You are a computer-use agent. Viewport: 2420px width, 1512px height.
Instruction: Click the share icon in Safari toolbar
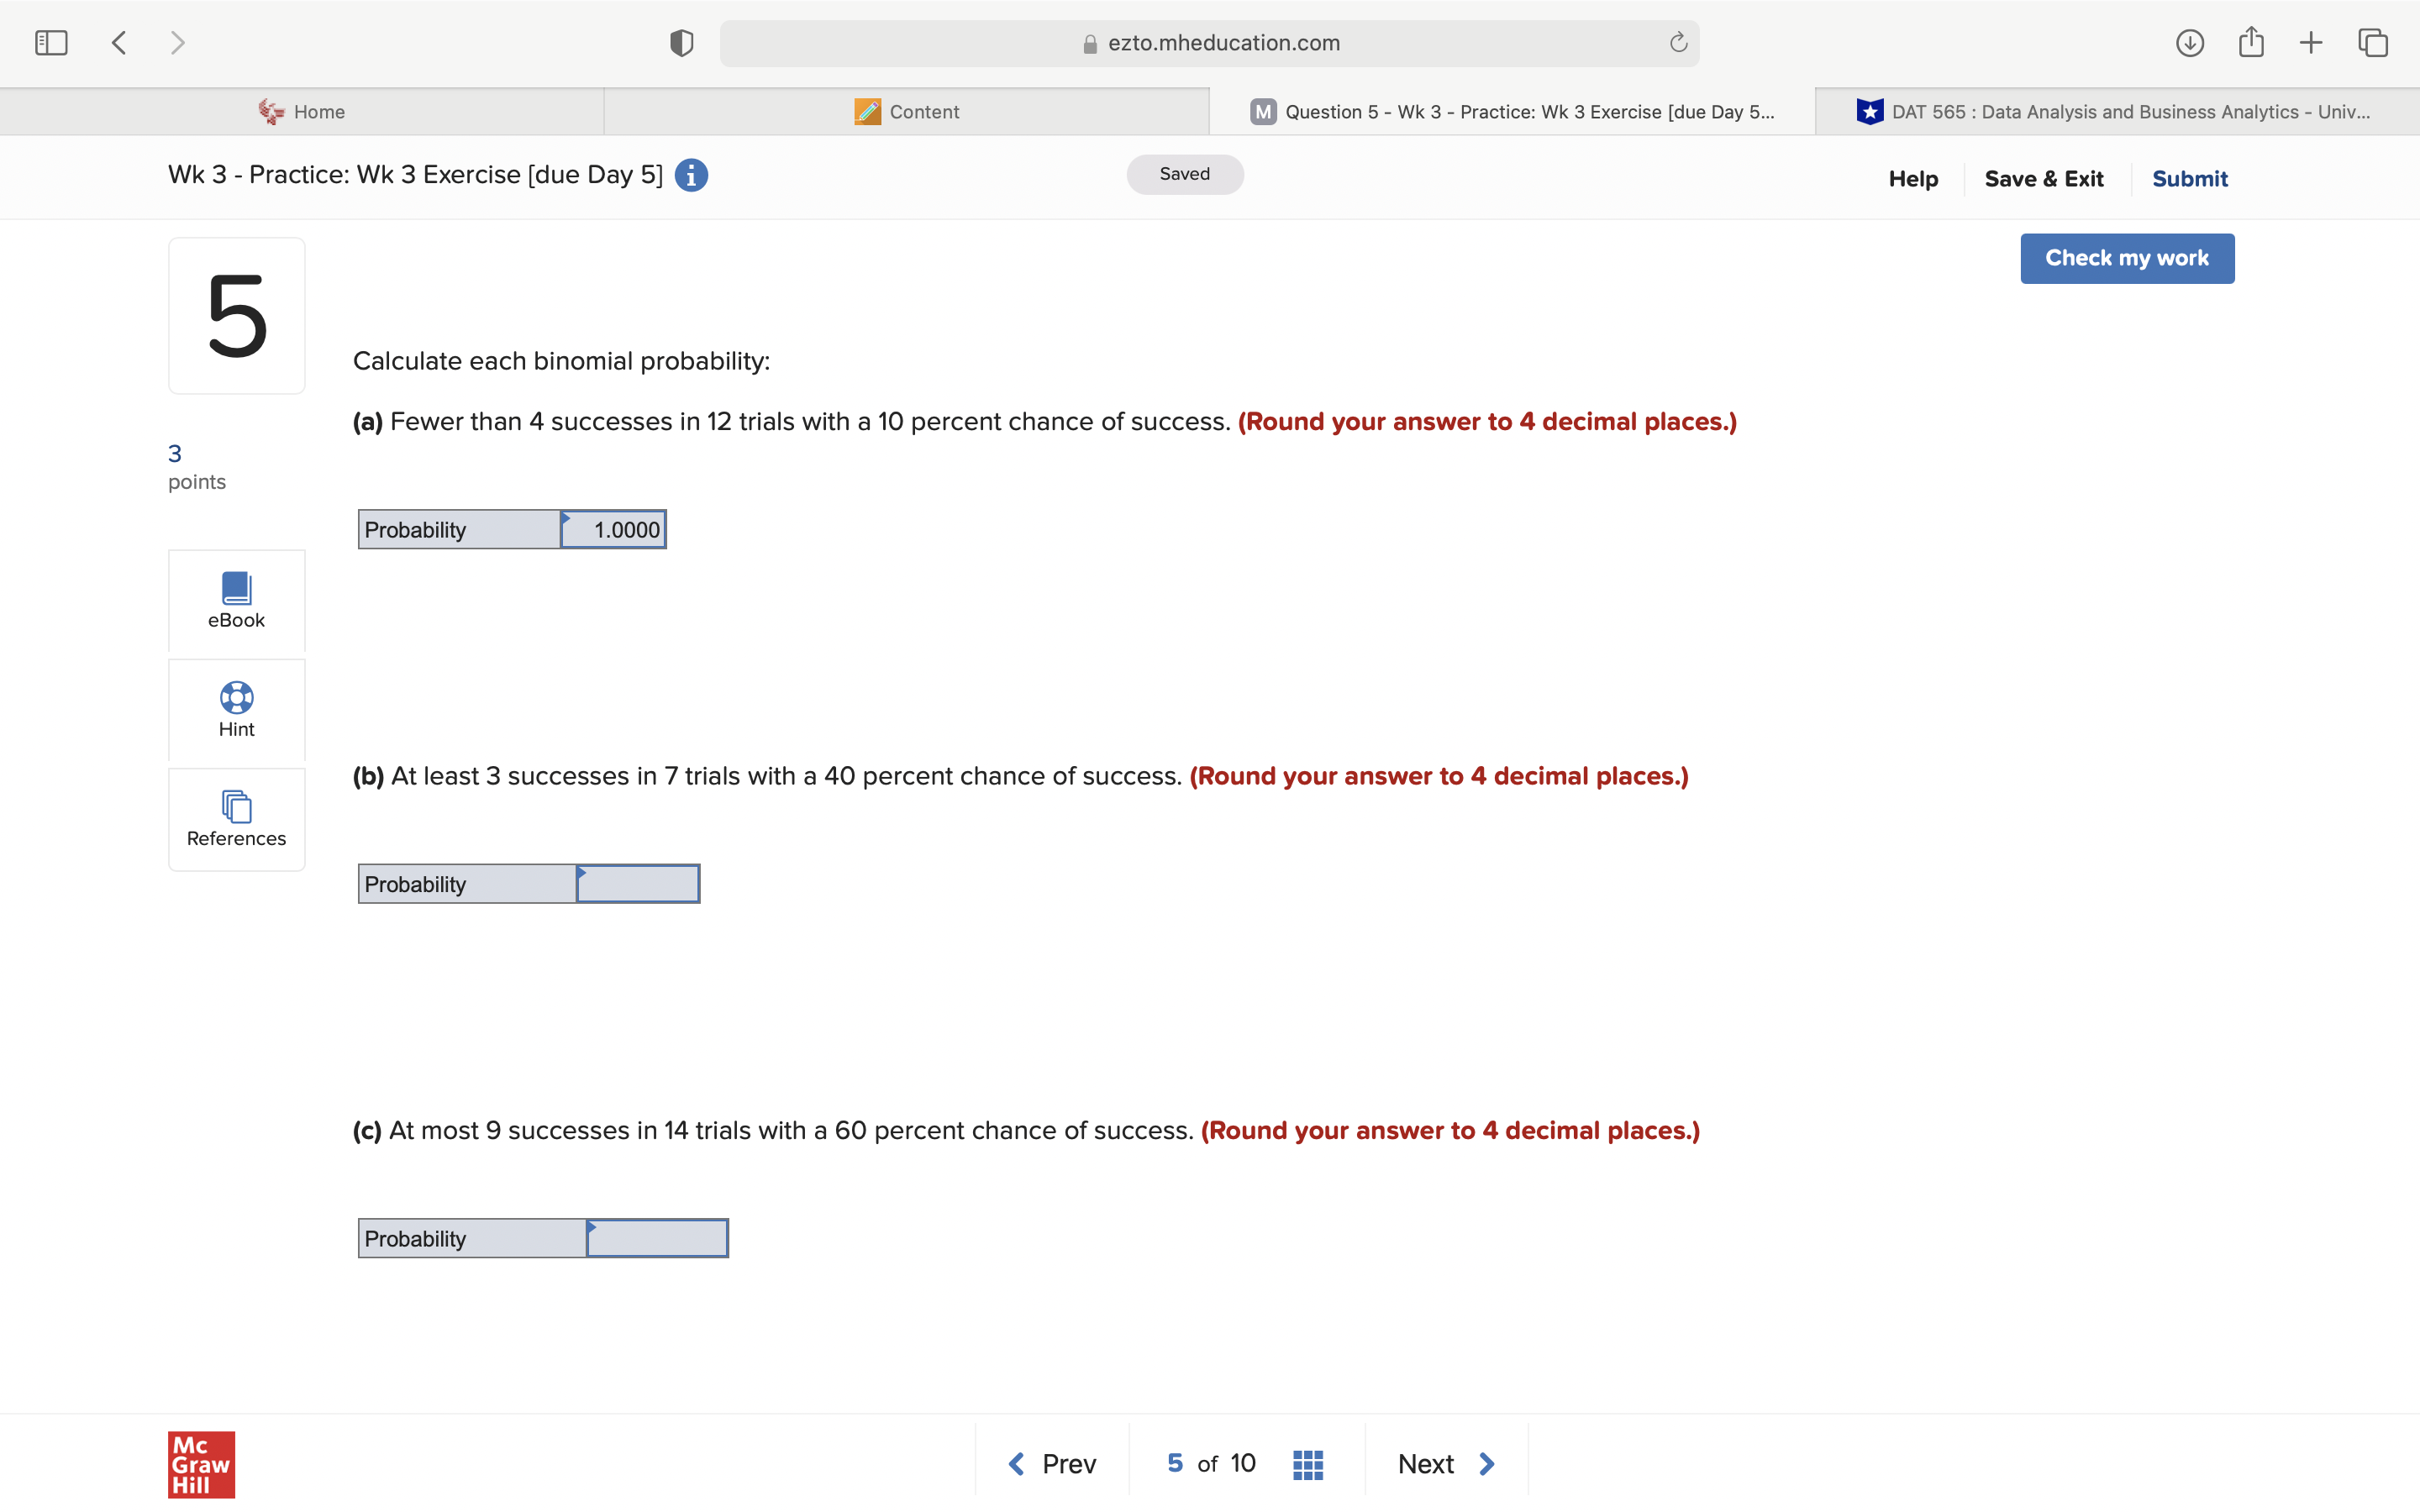(2250, 42)
